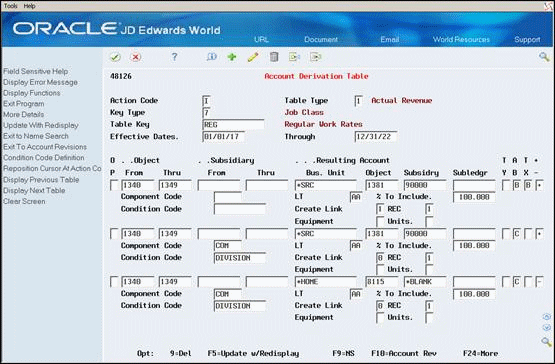Click F24=More function key text
This screenshot has width=555, height=364.
tap(480, 353)
